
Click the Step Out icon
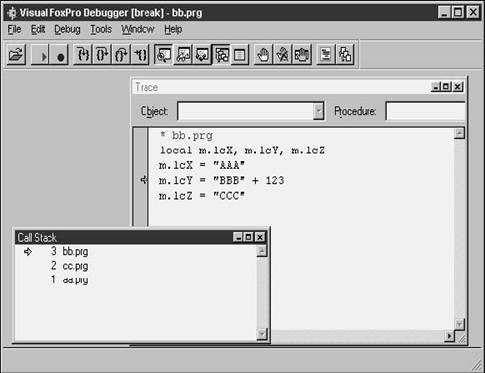(121, 54)
